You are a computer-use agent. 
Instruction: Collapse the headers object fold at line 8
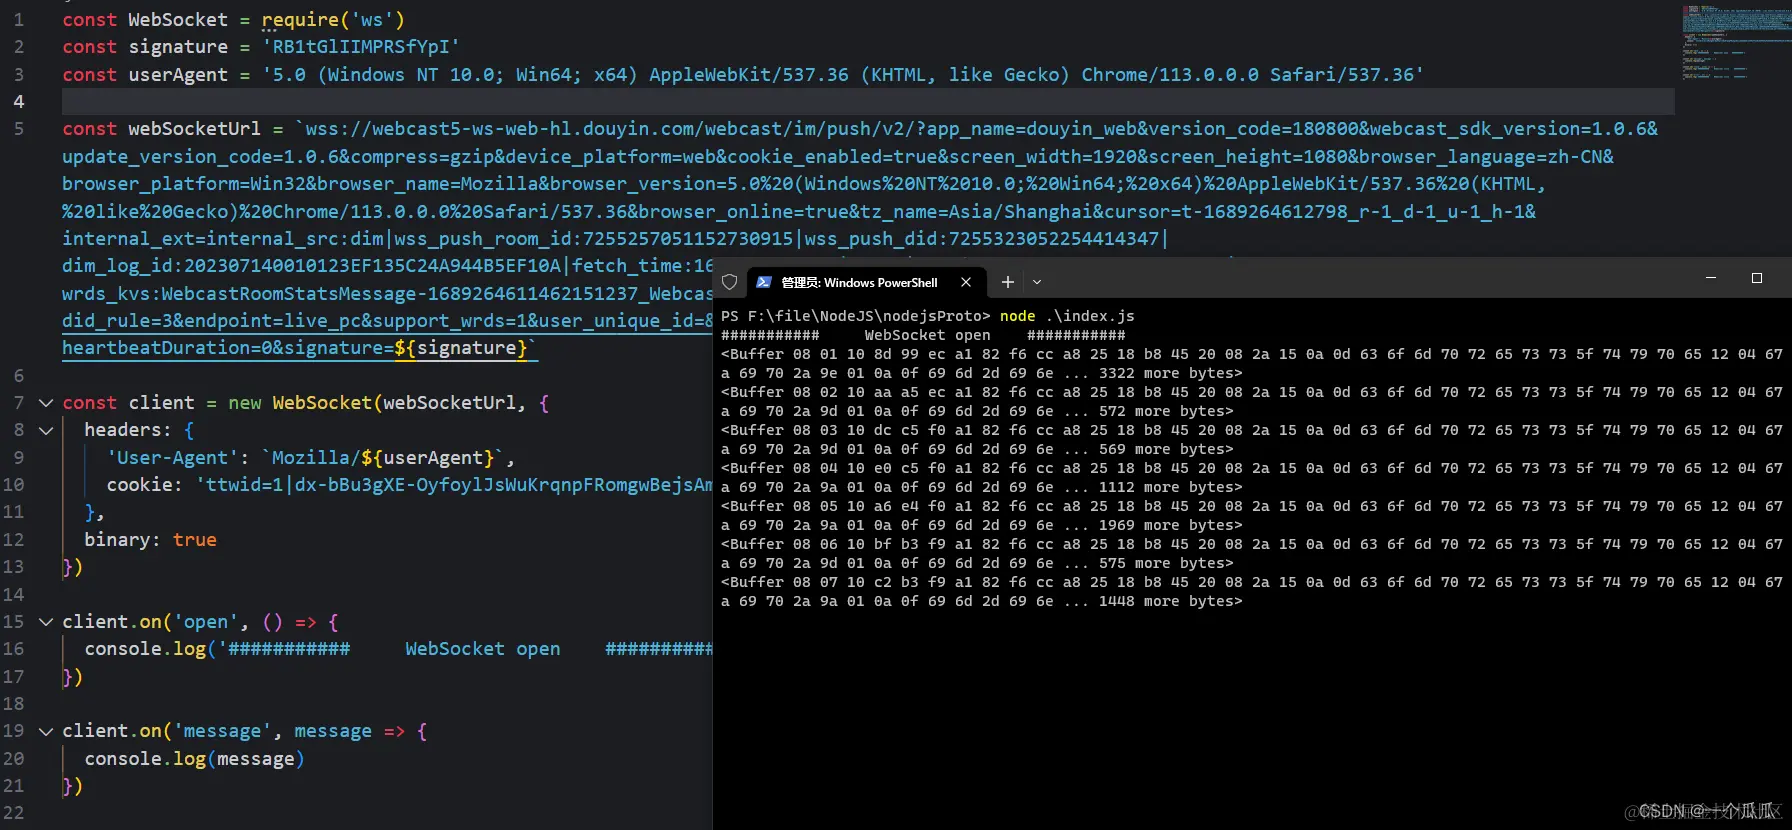[x=46, y=430]
